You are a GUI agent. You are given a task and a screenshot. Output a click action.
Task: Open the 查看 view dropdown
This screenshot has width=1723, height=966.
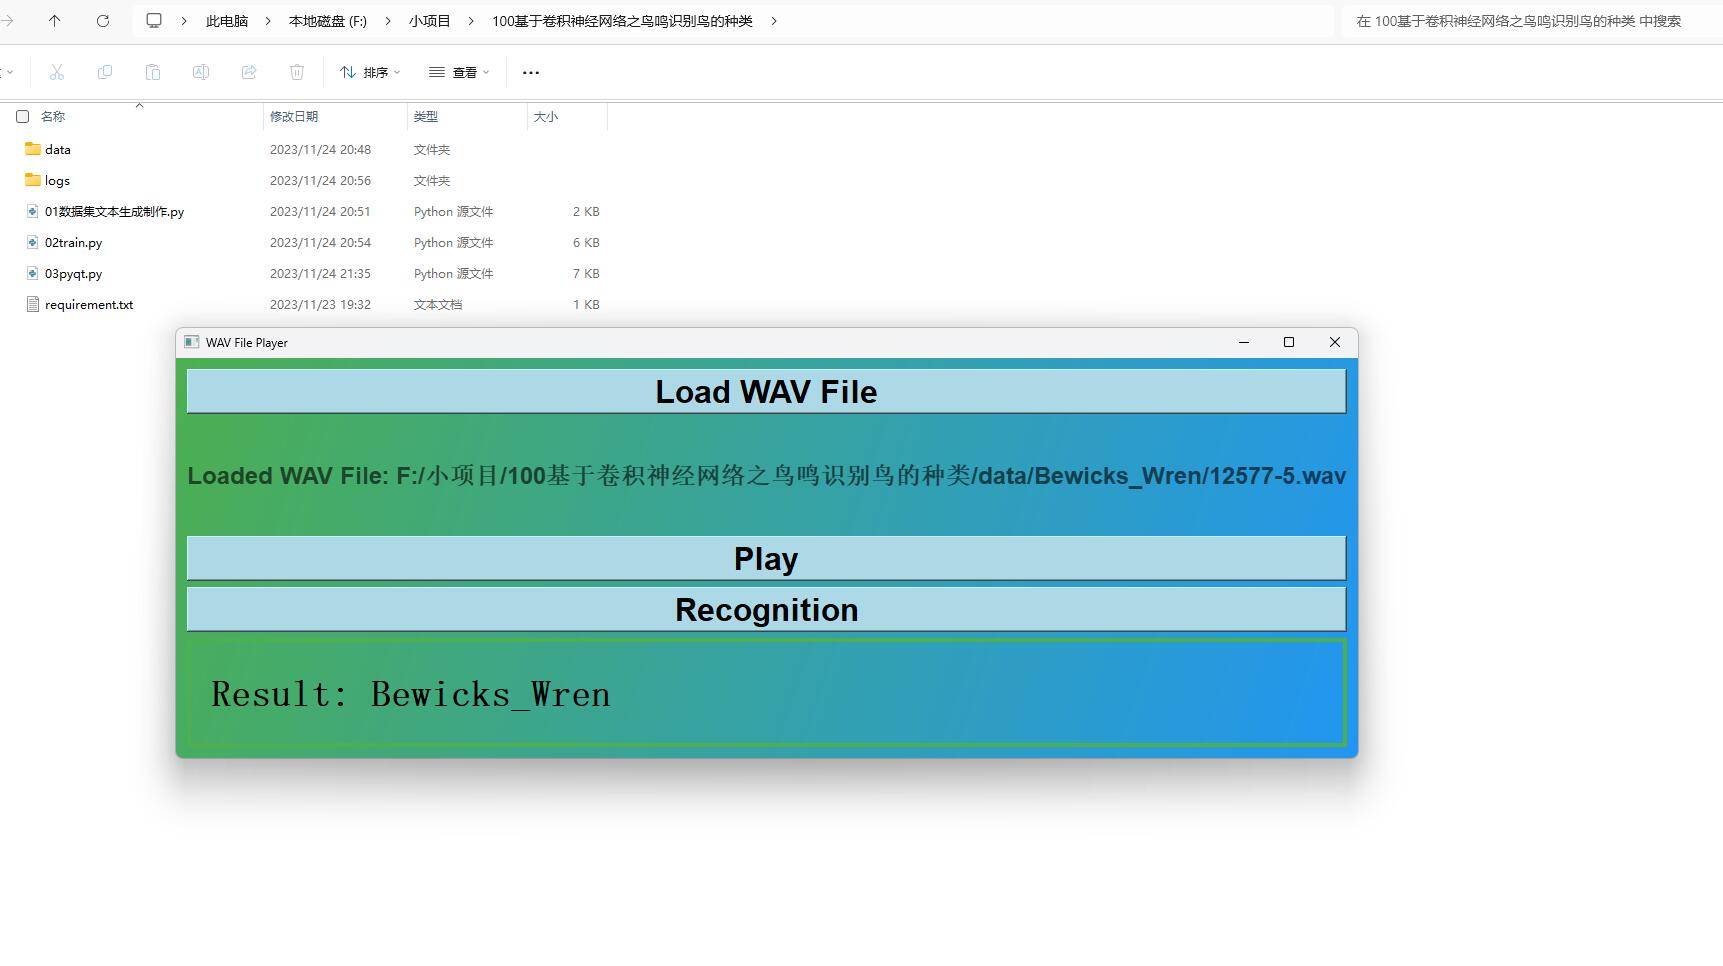click(459, 72)
